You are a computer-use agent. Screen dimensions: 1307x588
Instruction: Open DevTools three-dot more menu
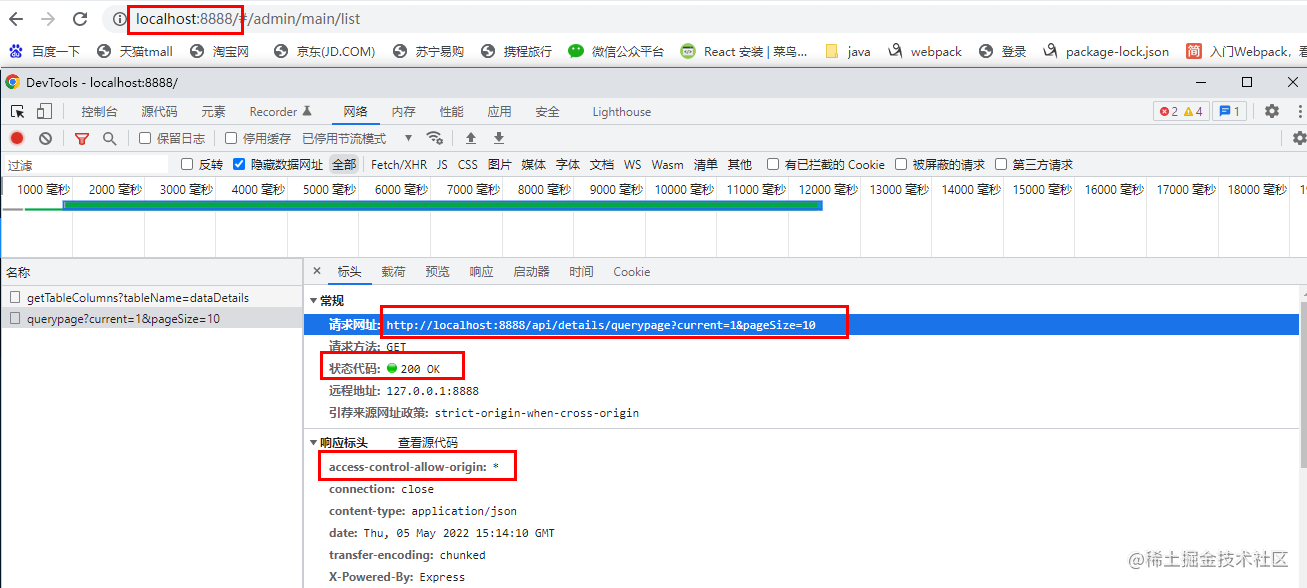pos(1298,111)
